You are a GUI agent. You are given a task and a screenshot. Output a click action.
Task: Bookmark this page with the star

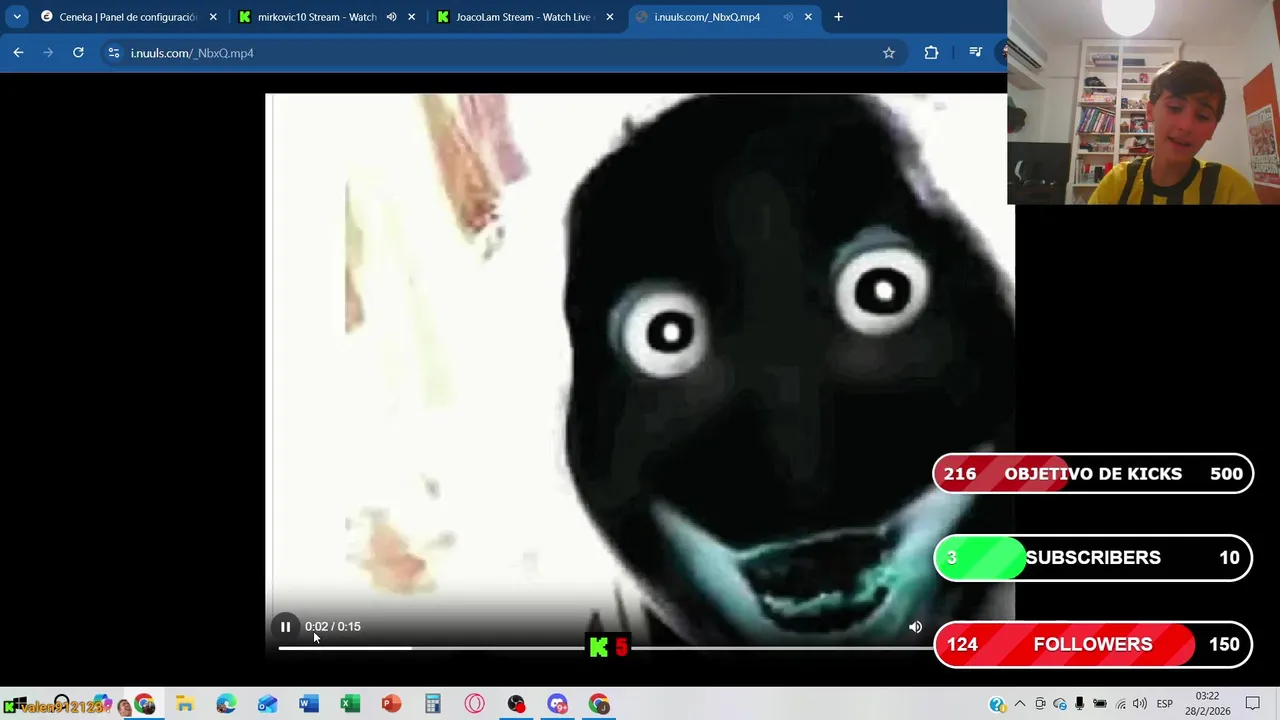click(888, 53)
